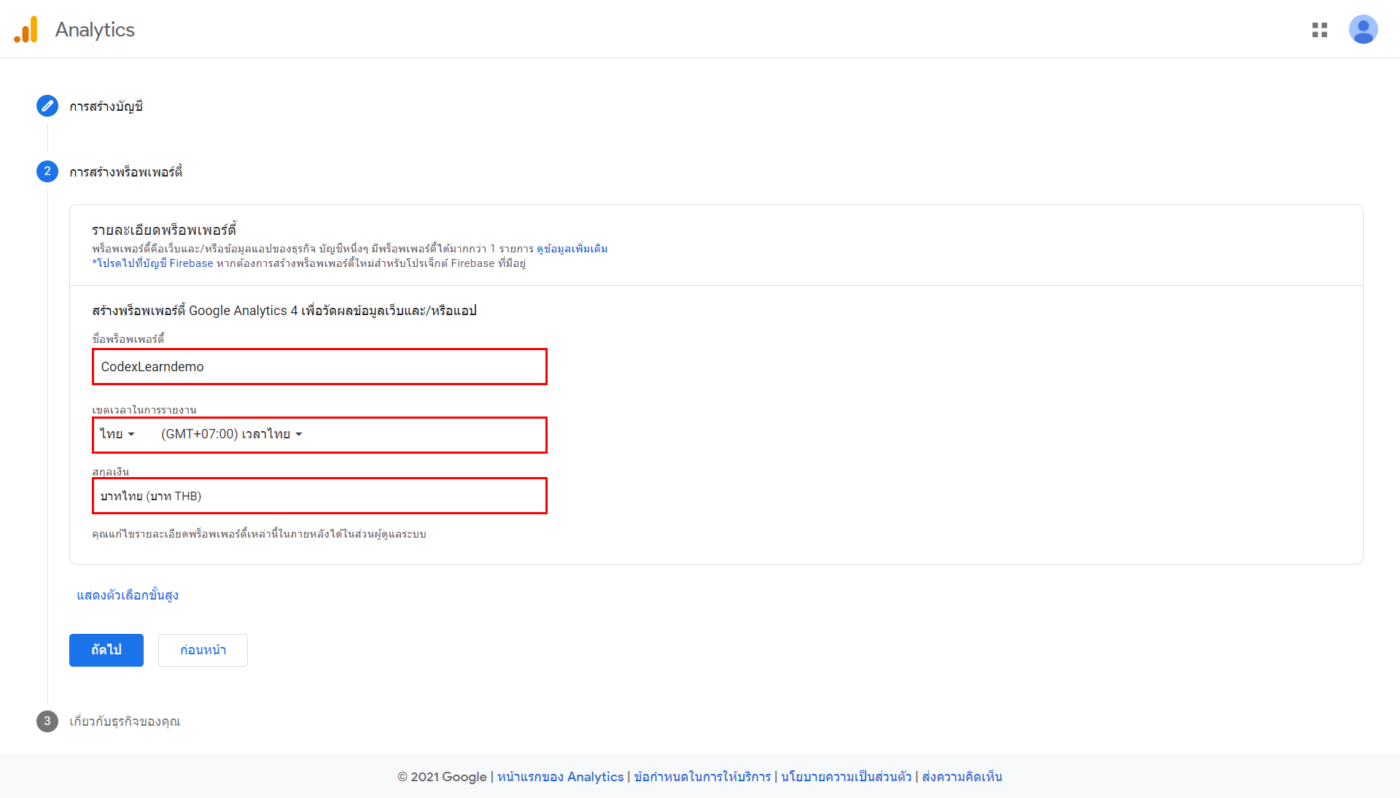Open the ไทย country dropdown
Image resolution: width=1400 pixels, height=798 pixels.
coord(117,434)
